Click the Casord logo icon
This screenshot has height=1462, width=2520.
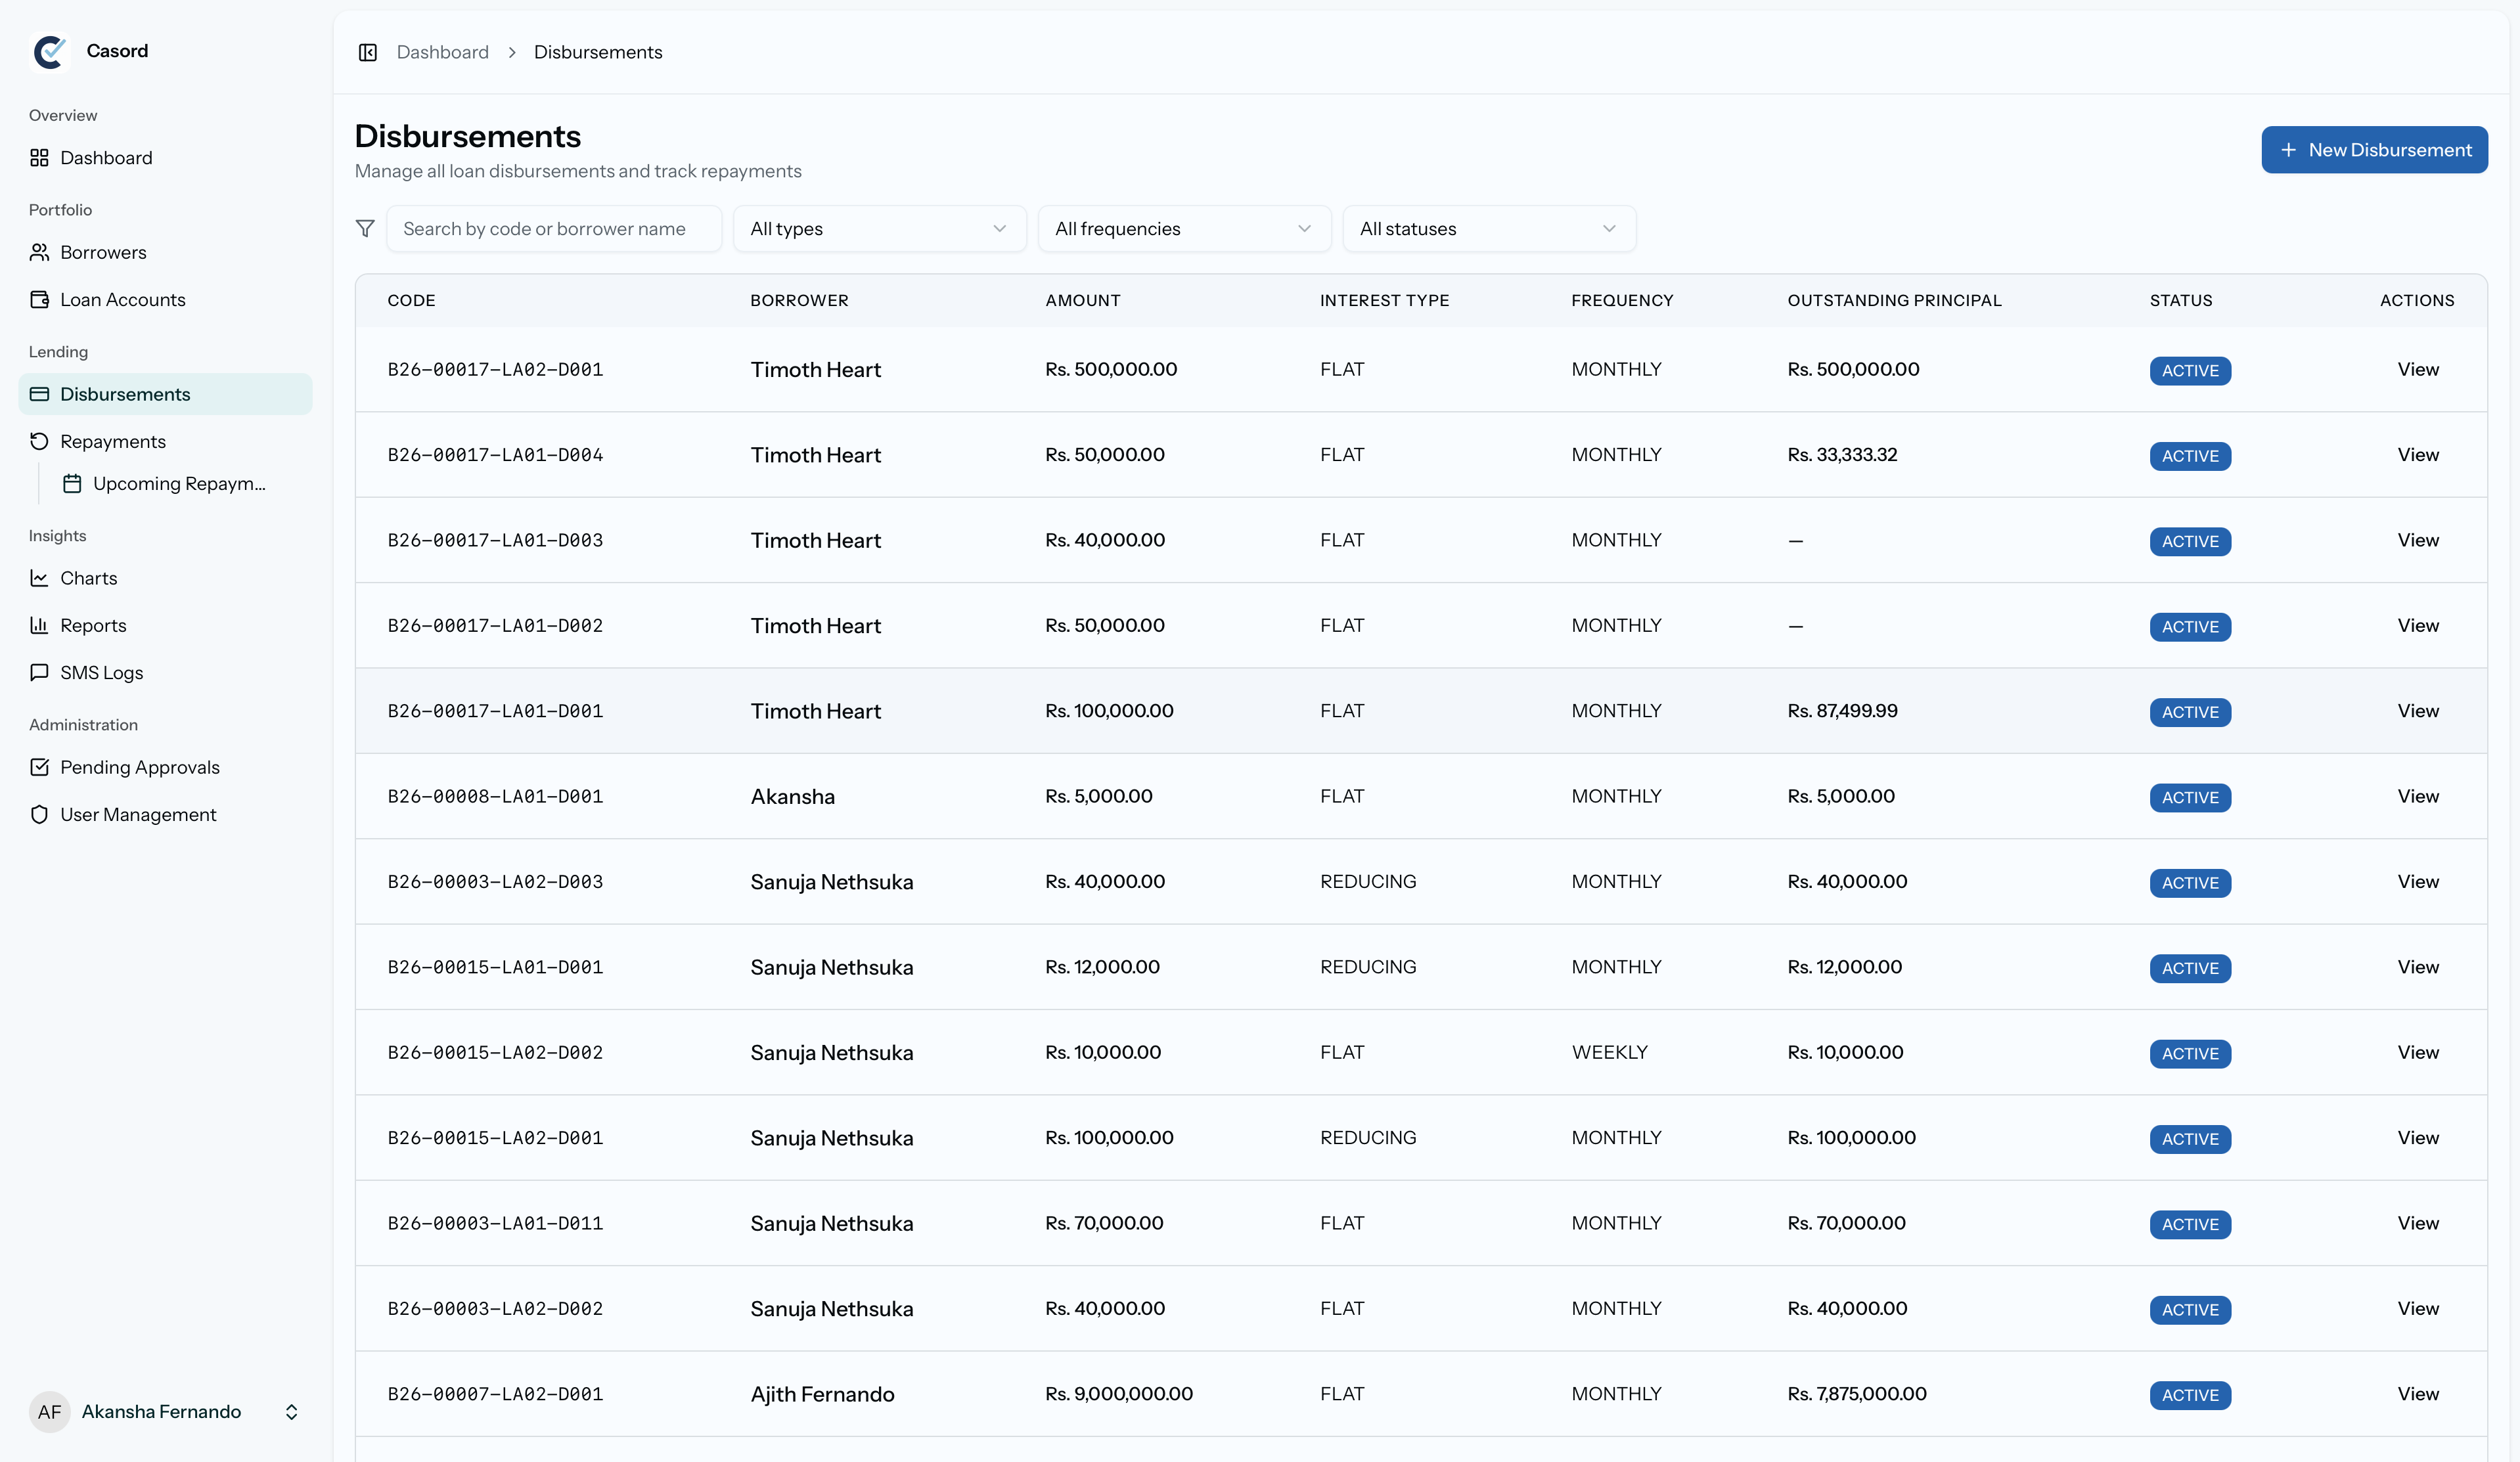49,51
